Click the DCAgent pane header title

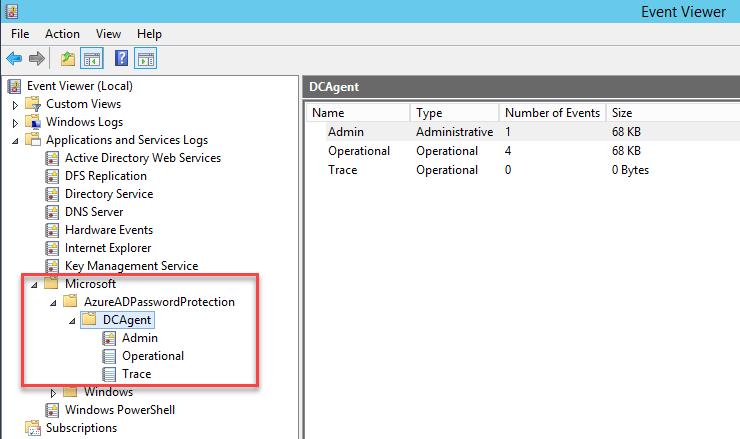click(334, 87)
